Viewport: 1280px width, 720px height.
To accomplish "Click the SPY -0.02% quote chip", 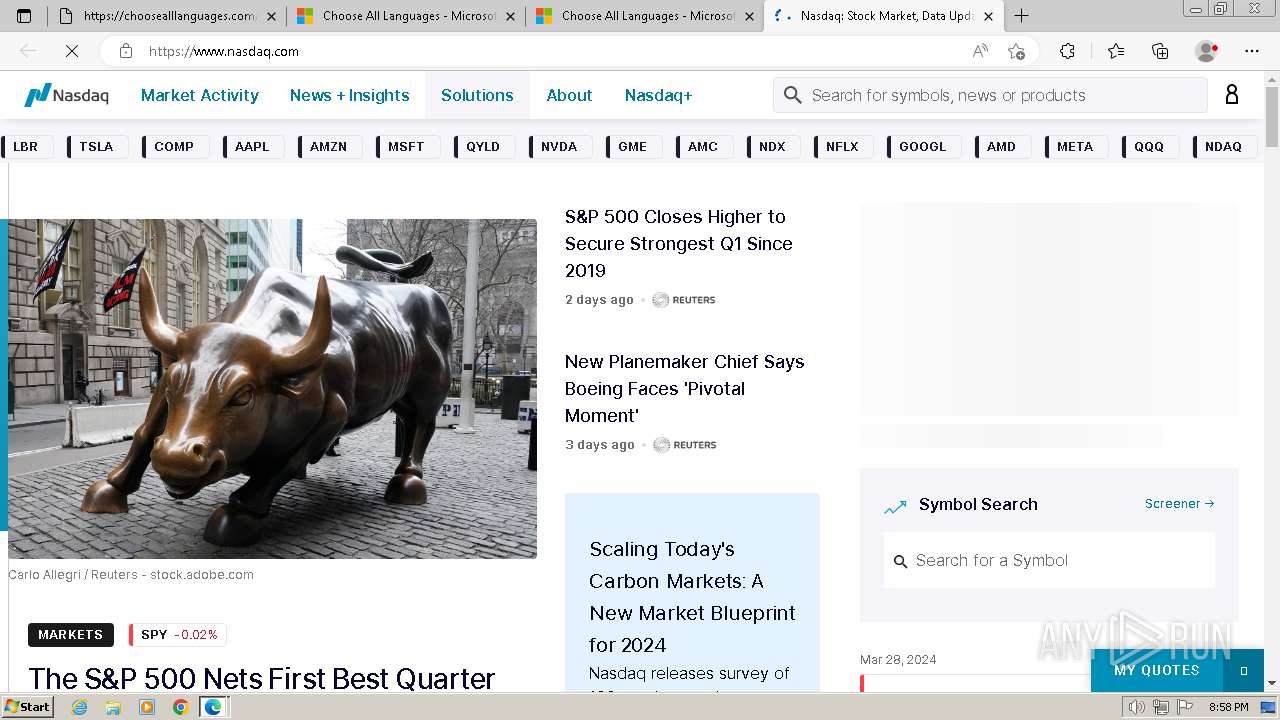I will (178, 635).
